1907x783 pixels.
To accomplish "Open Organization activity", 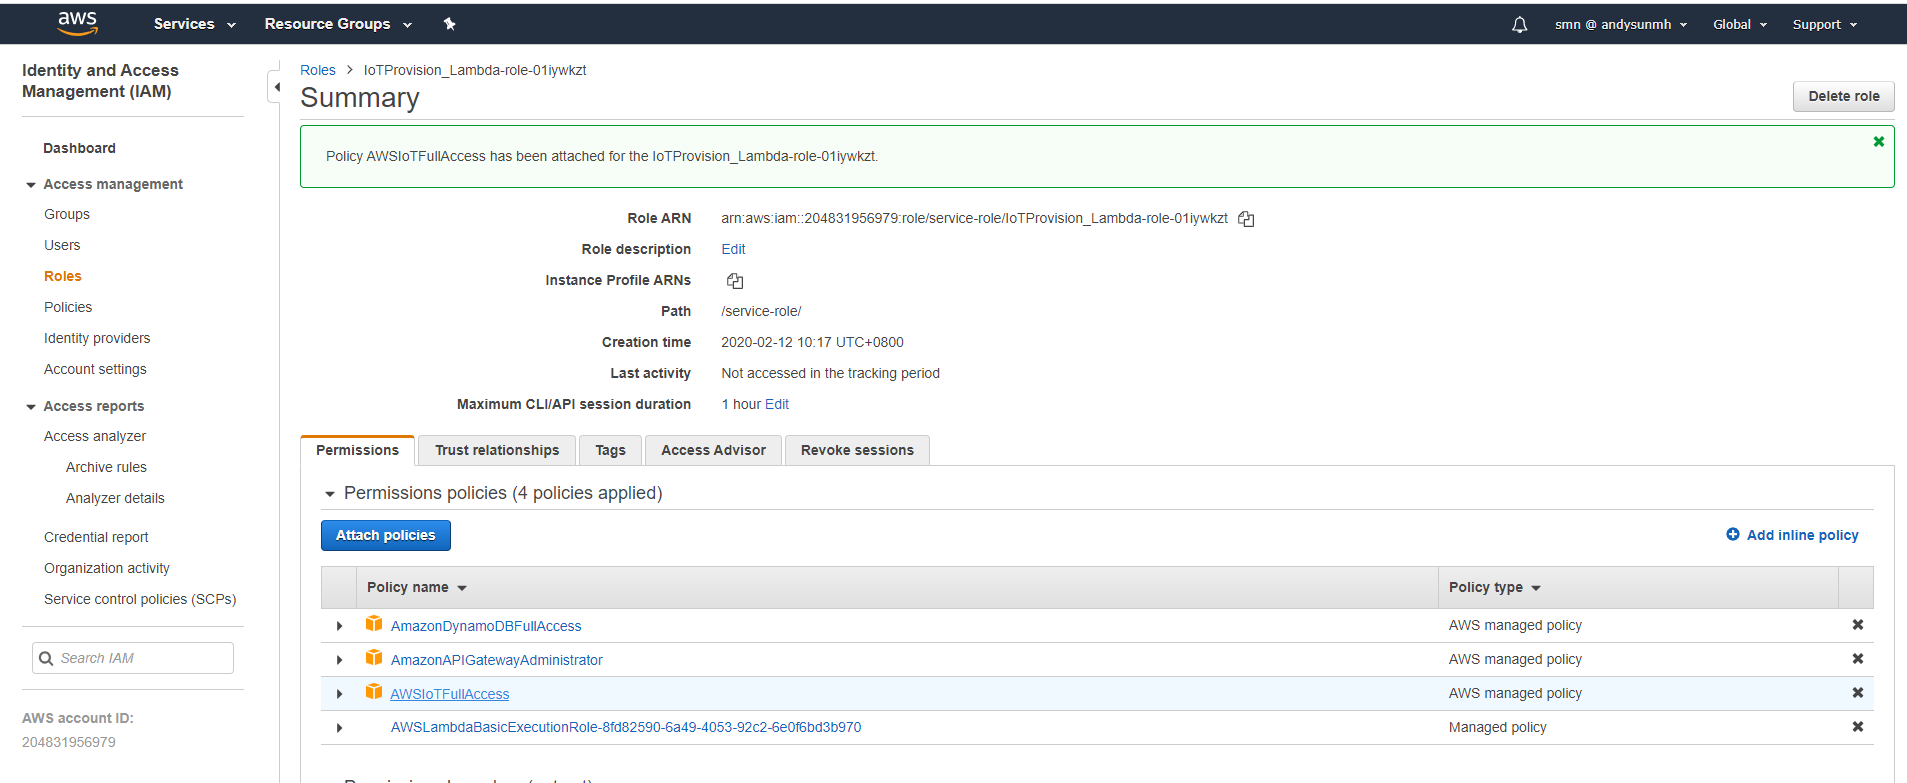I will pos(107,568).
